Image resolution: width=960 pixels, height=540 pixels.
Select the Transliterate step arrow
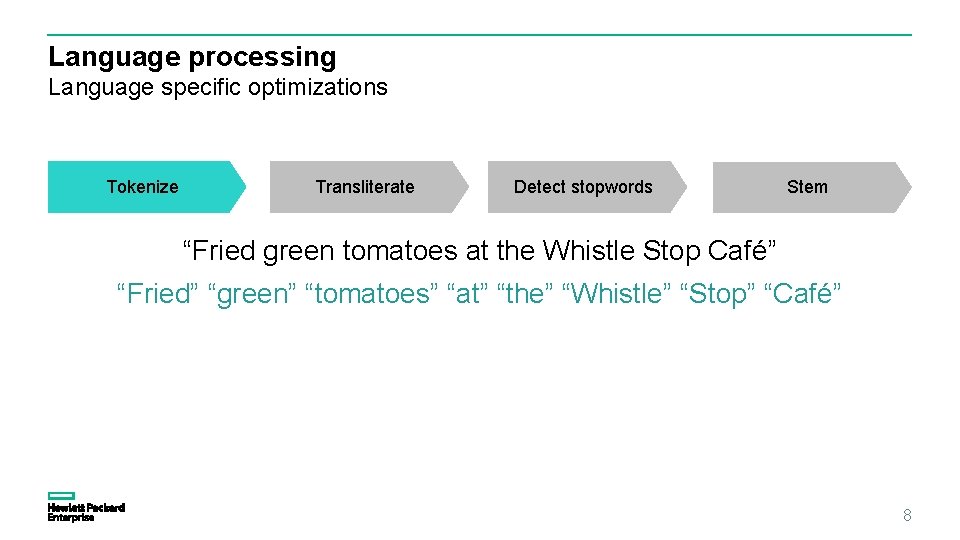[x=365, y=187]
